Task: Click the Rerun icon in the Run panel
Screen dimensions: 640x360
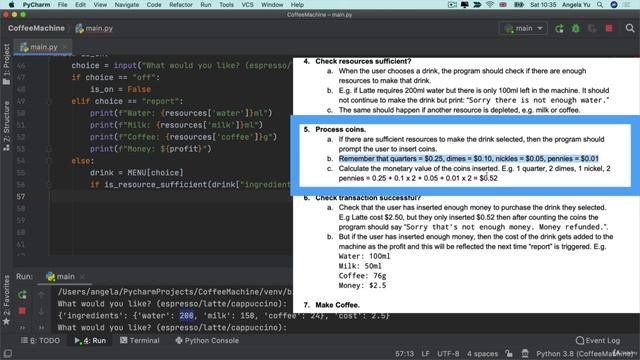Action: click(22, 294)
